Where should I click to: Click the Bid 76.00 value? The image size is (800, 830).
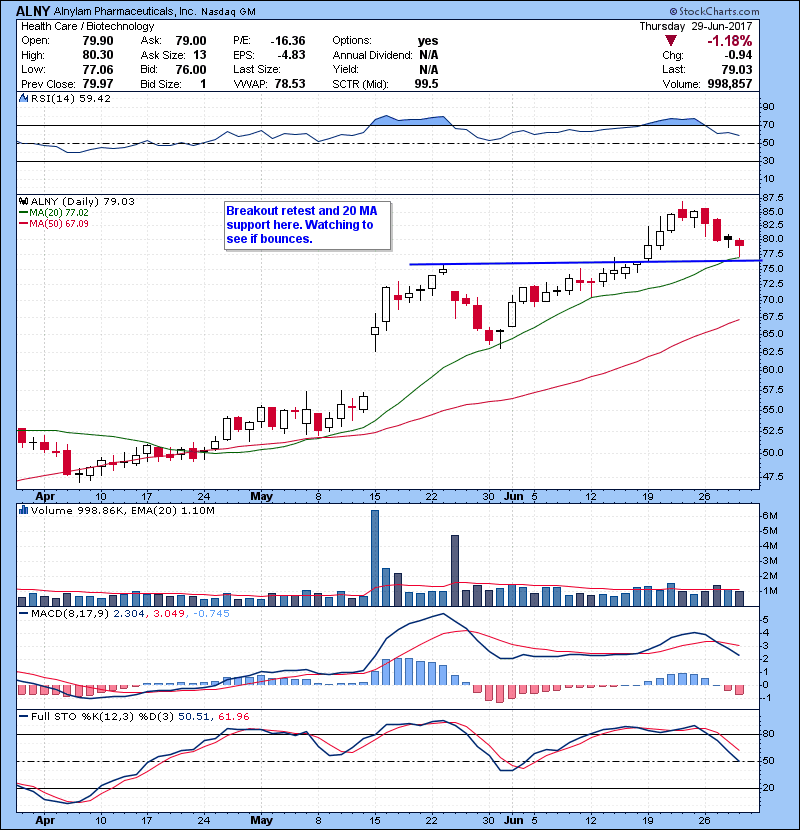tap(191, 69)
